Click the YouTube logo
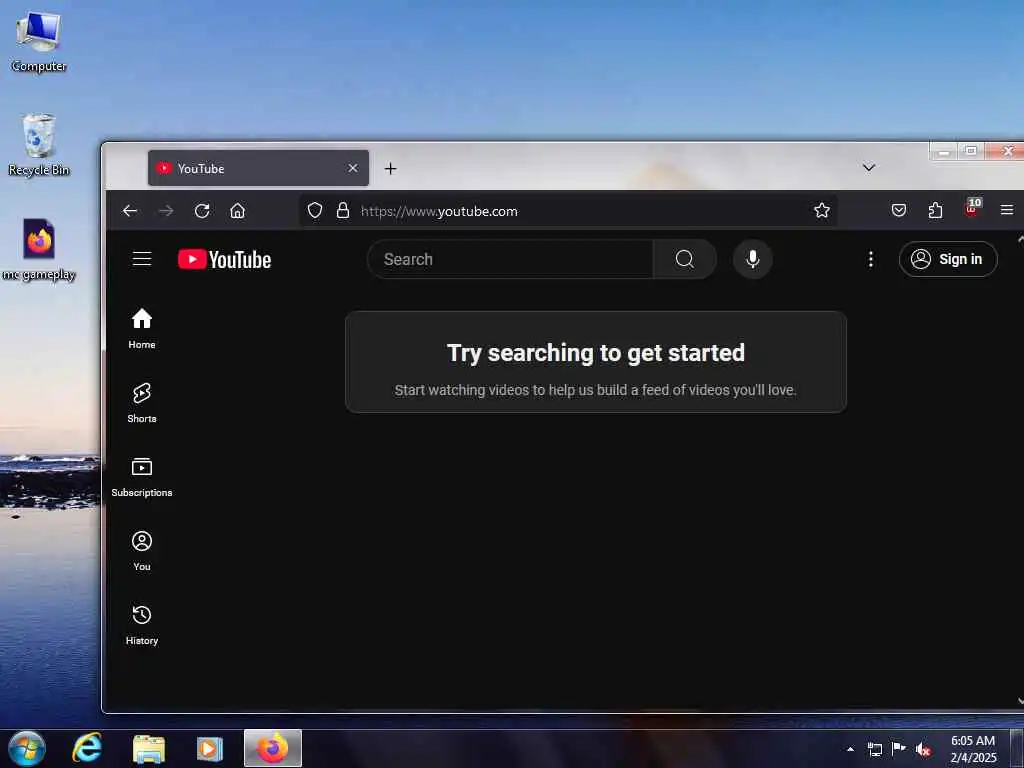The height and width of the screenshot is (768, 1024). pos(224,259)
